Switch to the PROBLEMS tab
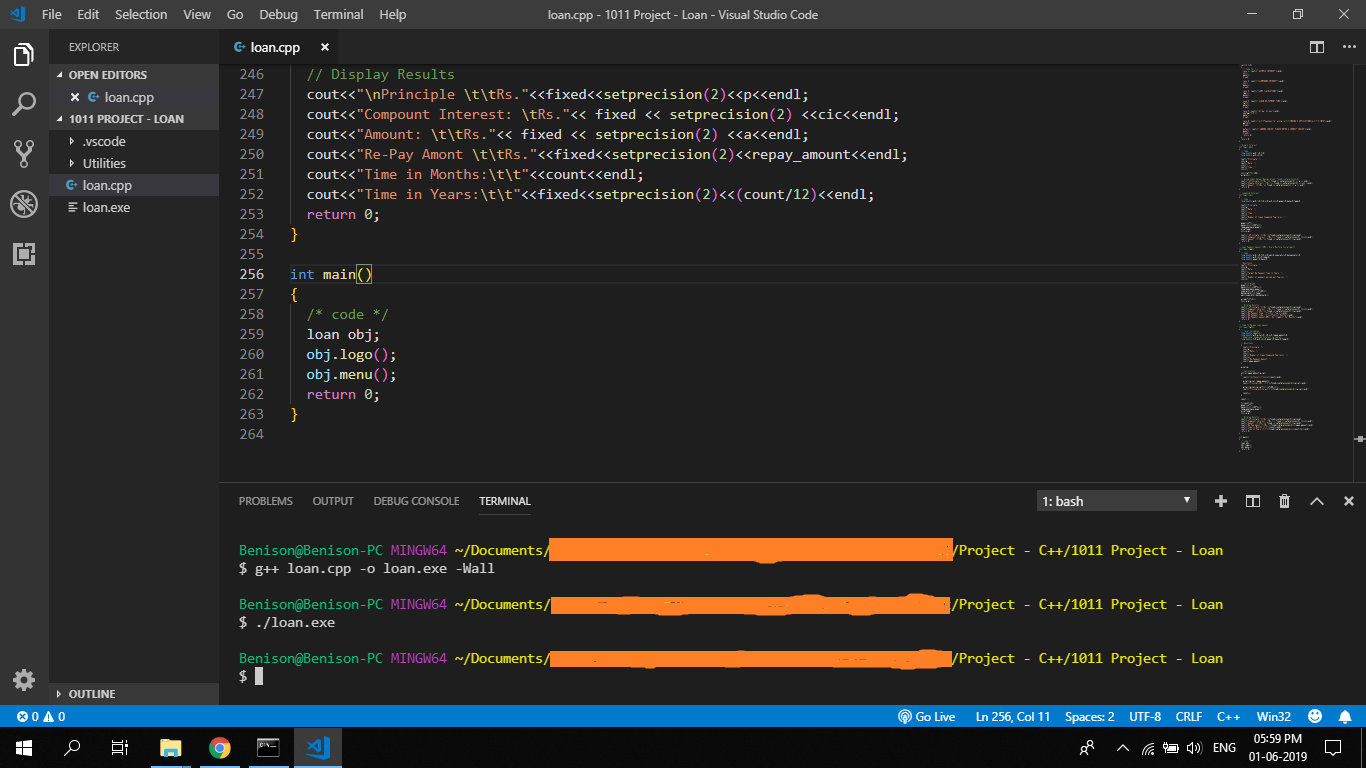 tap(265, 500)
